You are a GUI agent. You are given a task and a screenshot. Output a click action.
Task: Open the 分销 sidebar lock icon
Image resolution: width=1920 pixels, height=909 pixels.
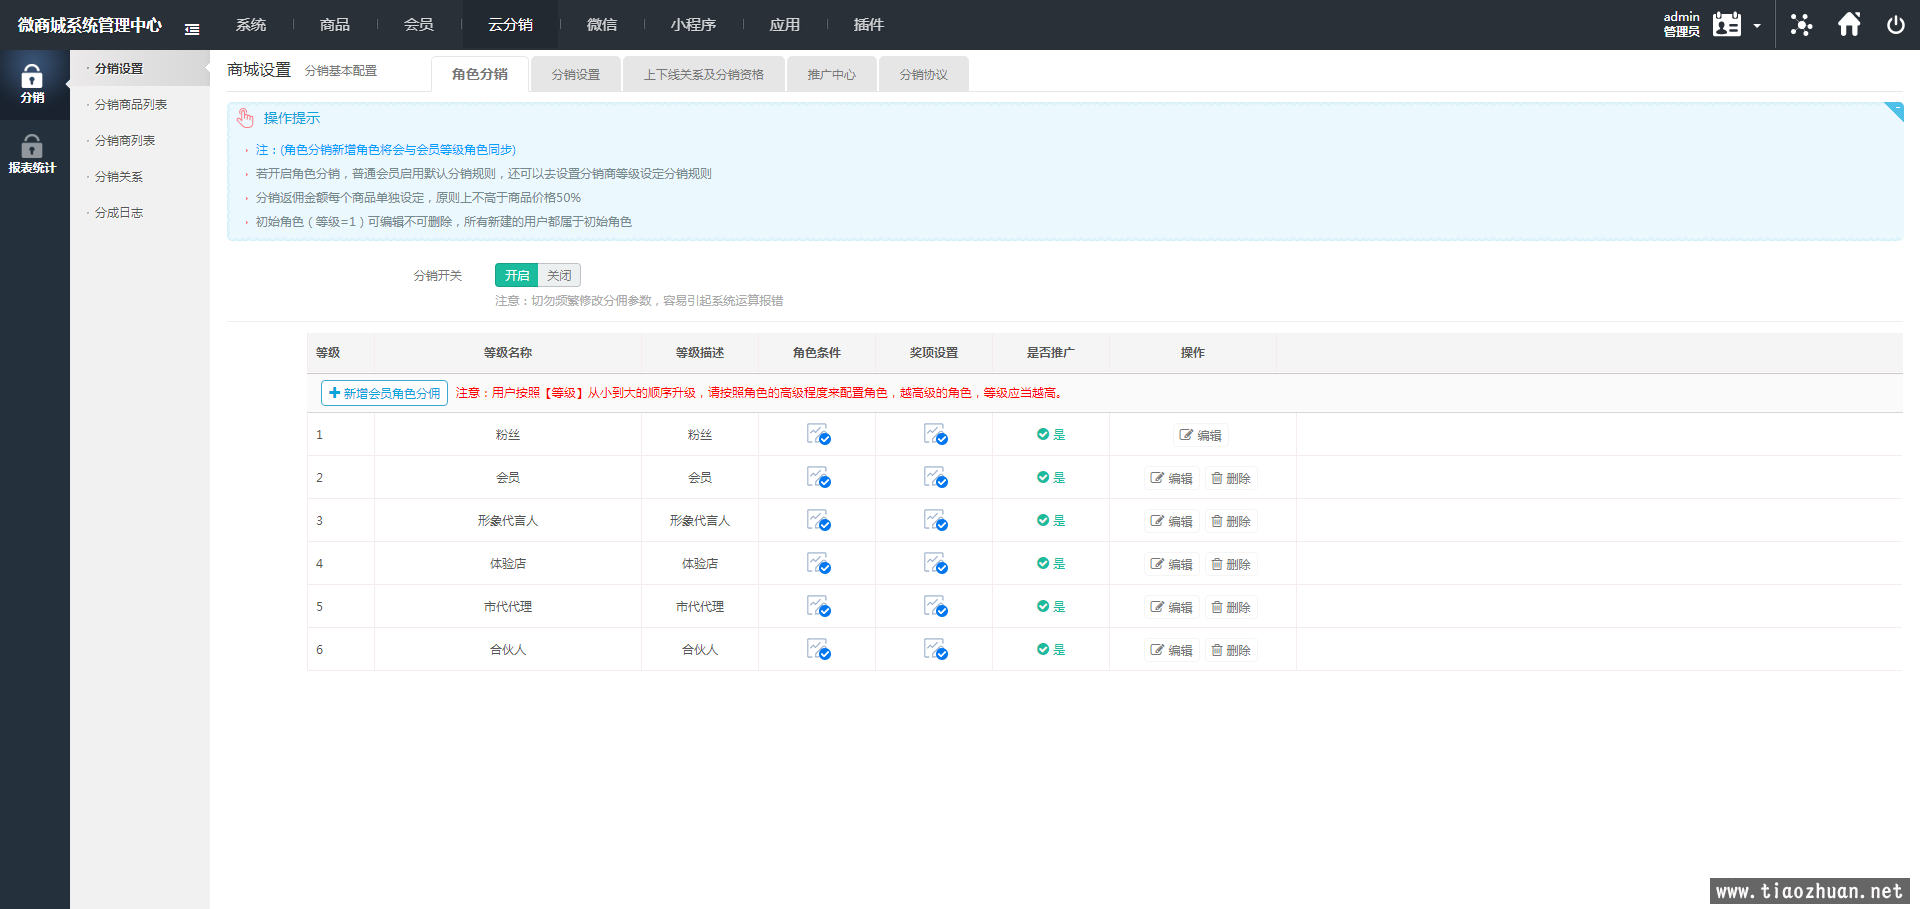(x=32, y=84)
